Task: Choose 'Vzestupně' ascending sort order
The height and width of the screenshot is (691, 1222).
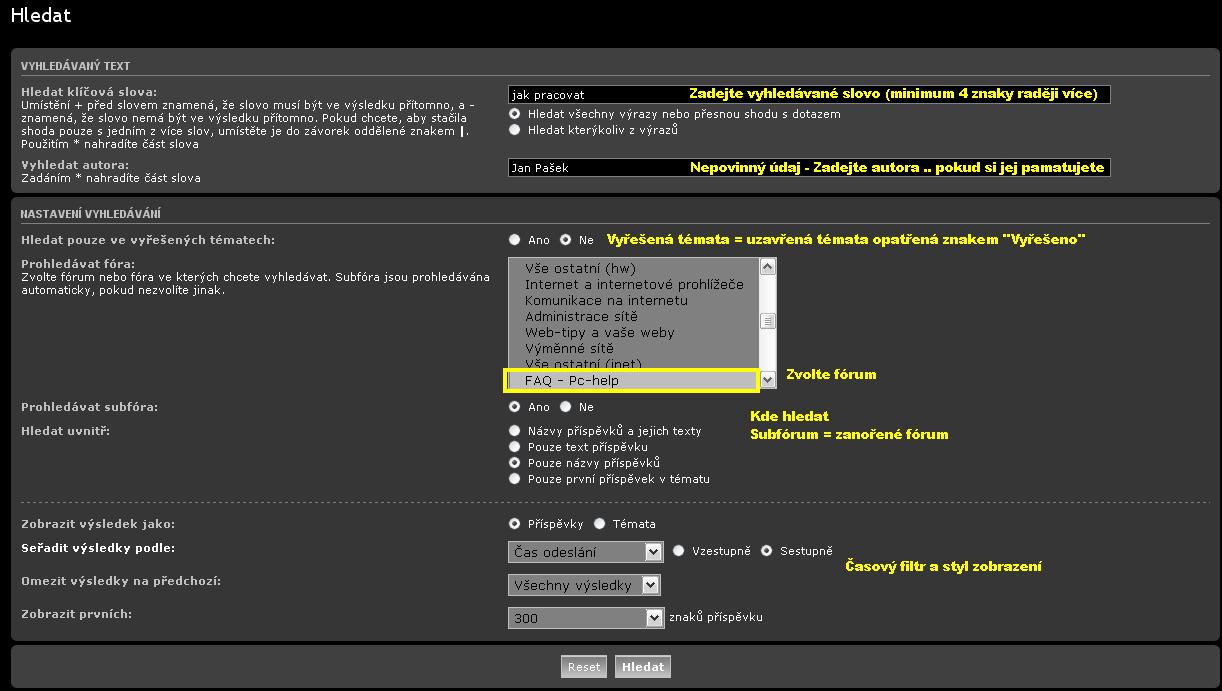Action: click(x=679, y=551)
